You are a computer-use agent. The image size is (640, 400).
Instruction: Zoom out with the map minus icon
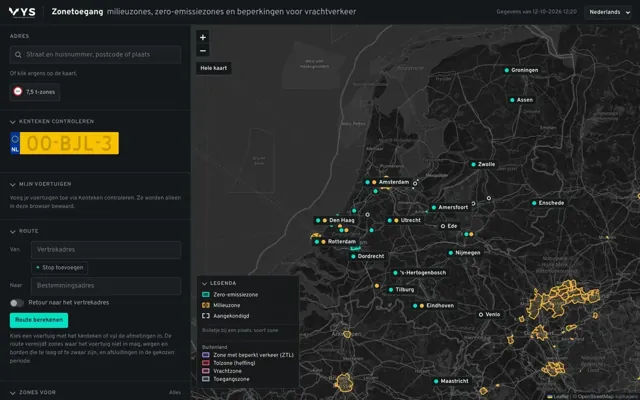coord(203,51)
